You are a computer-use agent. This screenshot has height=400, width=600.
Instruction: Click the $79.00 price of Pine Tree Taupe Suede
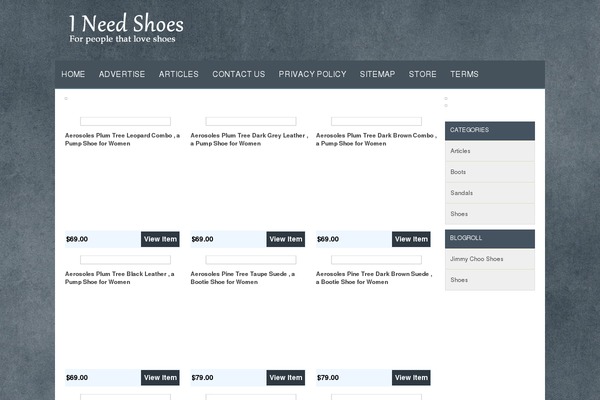click(202, 378)
